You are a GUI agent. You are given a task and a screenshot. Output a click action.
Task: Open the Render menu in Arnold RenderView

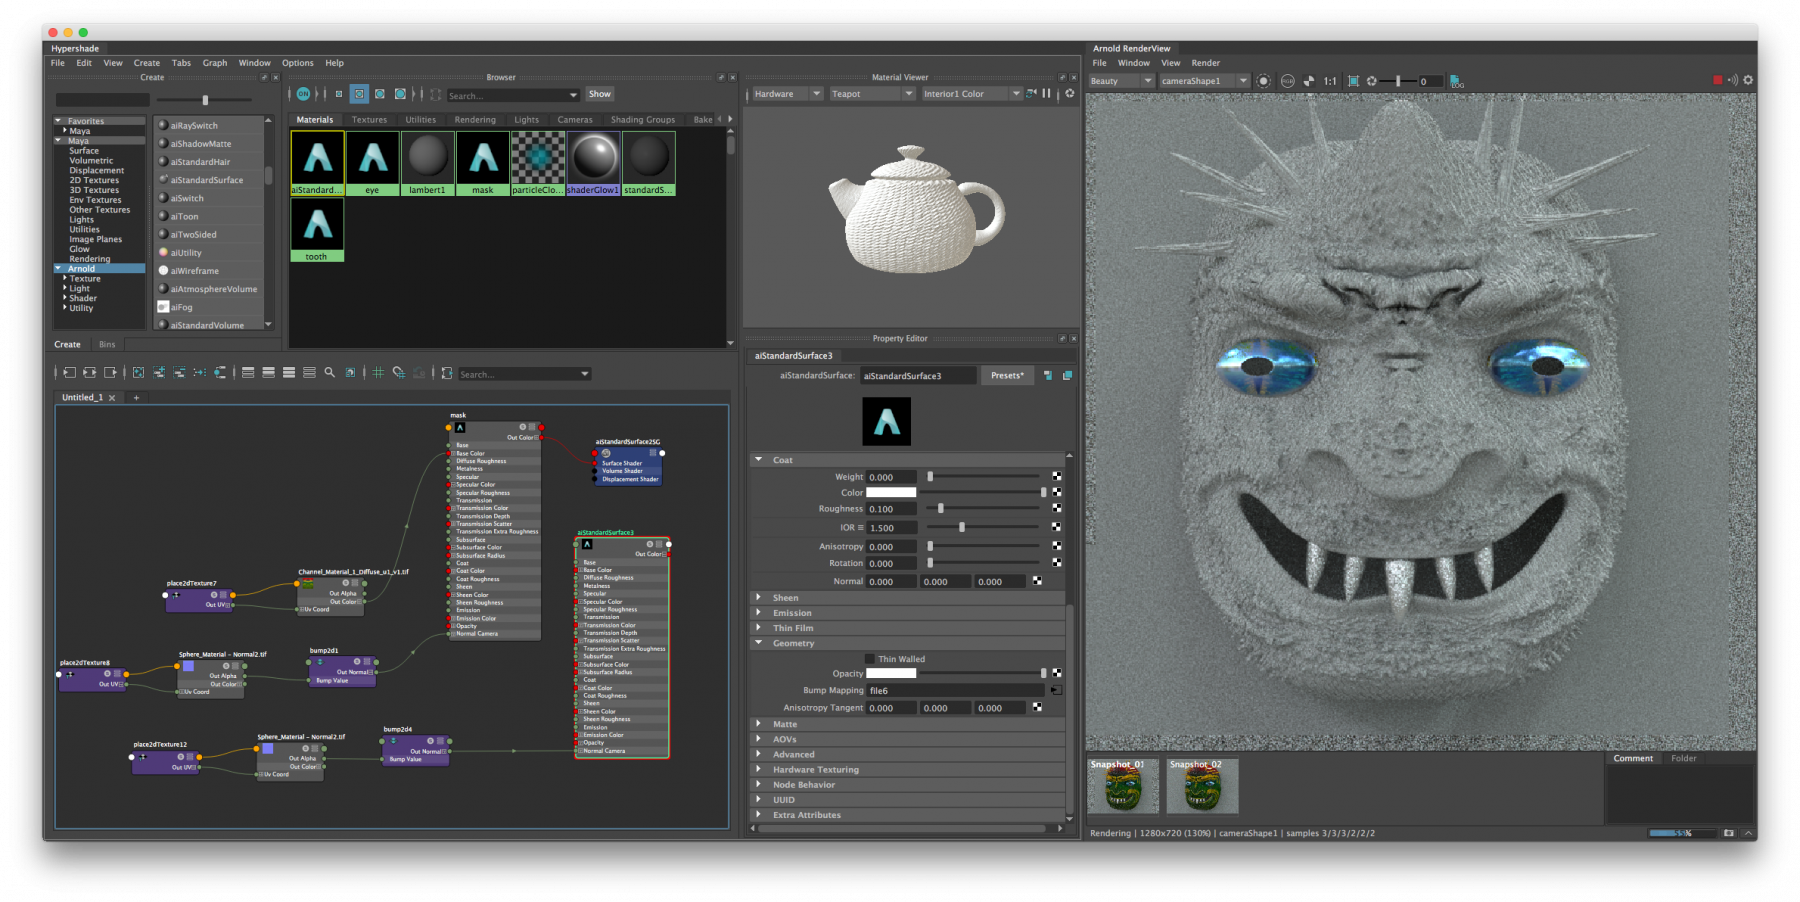click(x=1205, y=63)
